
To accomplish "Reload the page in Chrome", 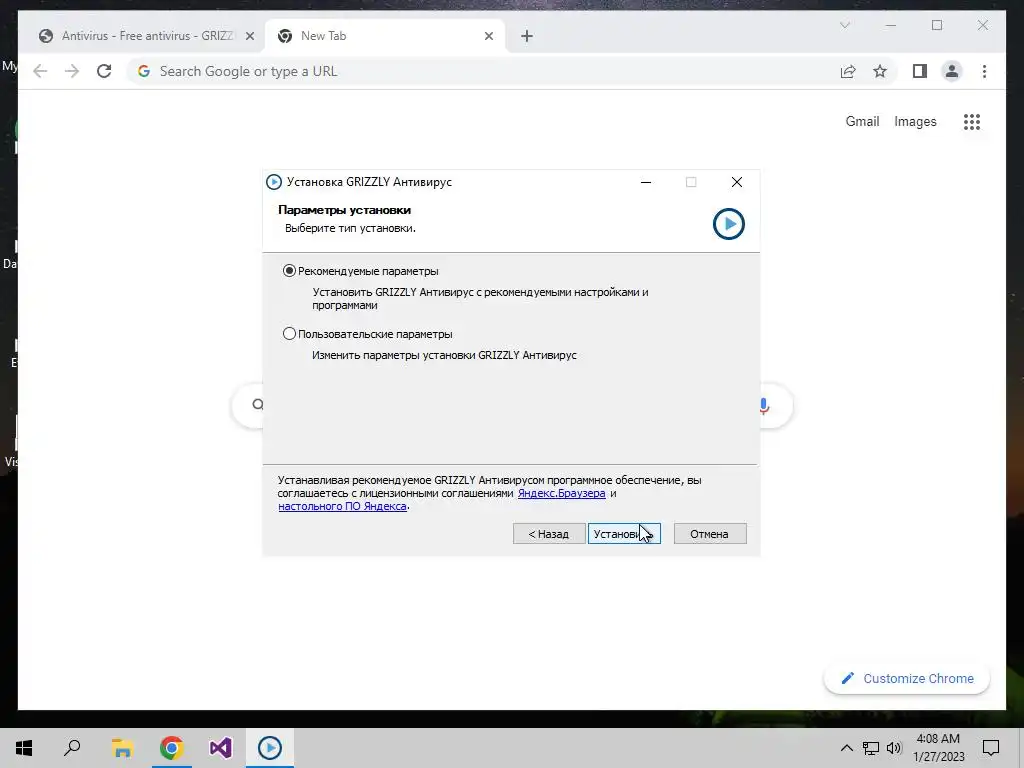I will pos(104,71).
